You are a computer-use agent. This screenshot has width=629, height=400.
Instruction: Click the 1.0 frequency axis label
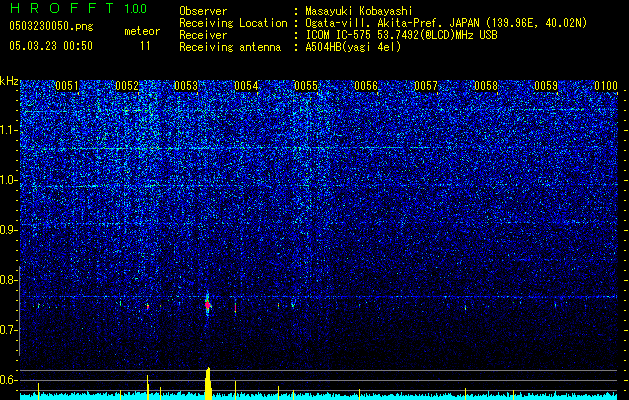[8, 180]
